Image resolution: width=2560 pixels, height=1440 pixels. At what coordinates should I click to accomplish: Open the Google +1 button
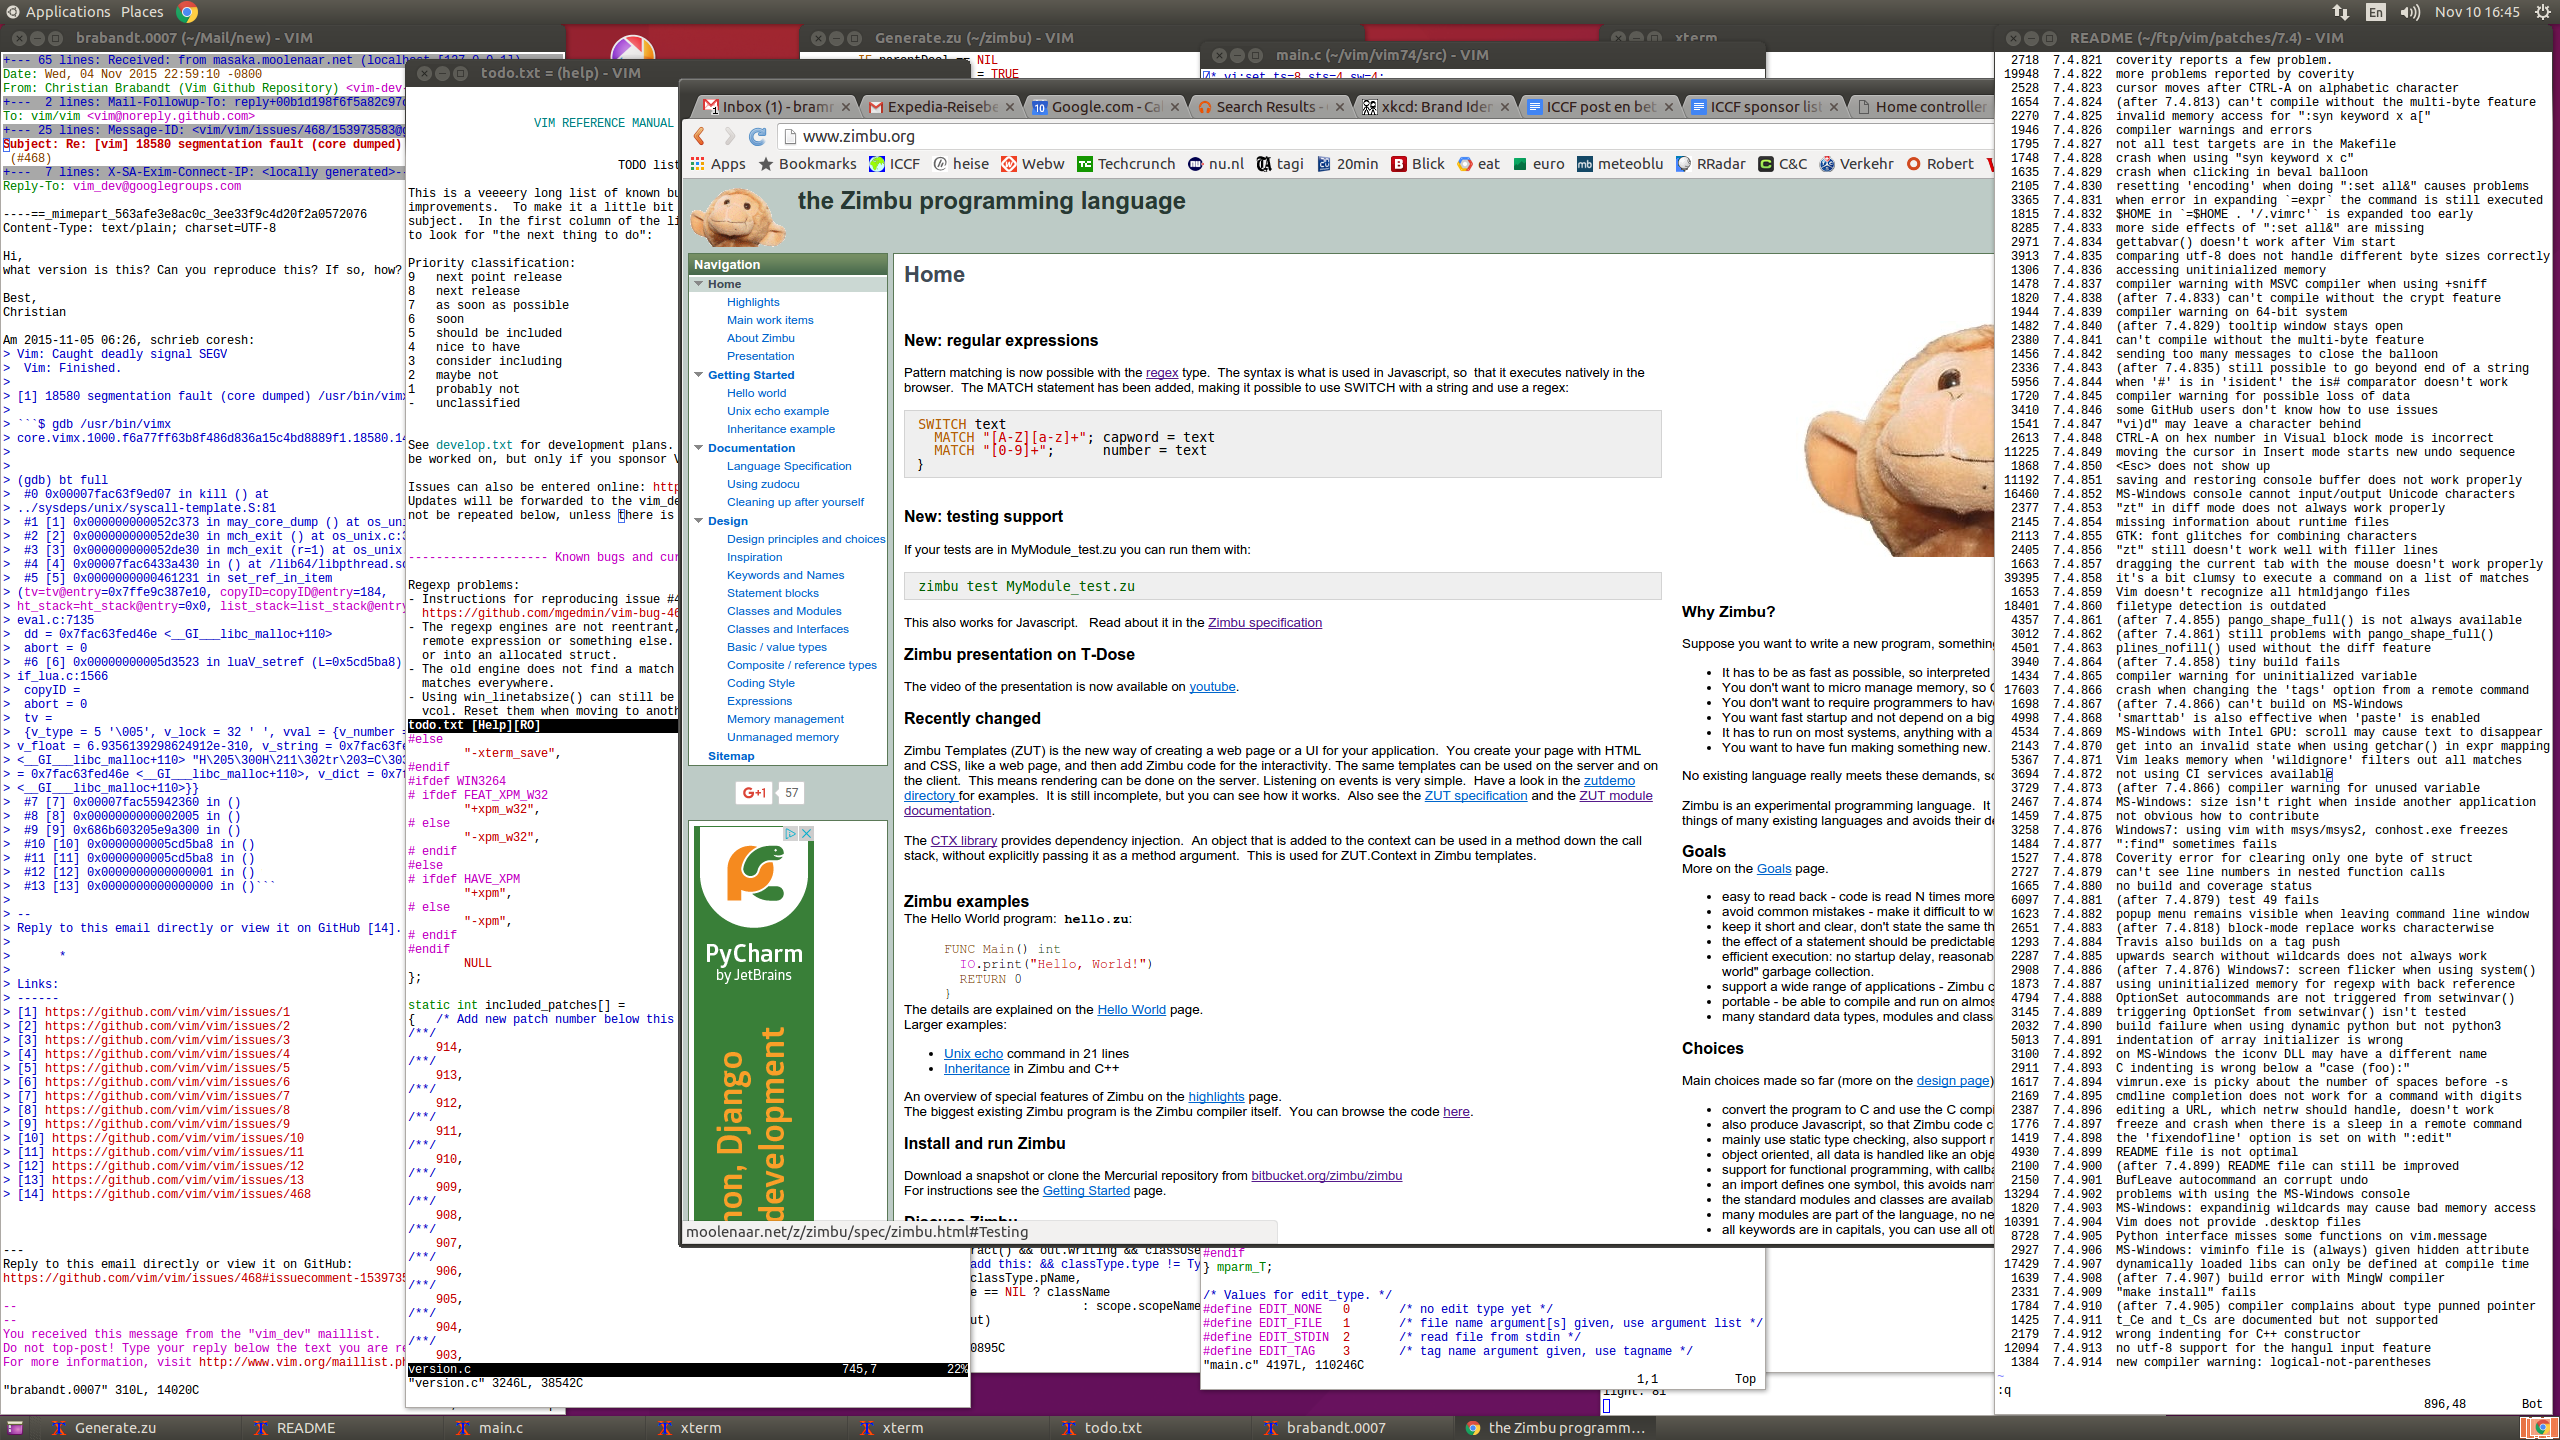(x=753, y=793)
